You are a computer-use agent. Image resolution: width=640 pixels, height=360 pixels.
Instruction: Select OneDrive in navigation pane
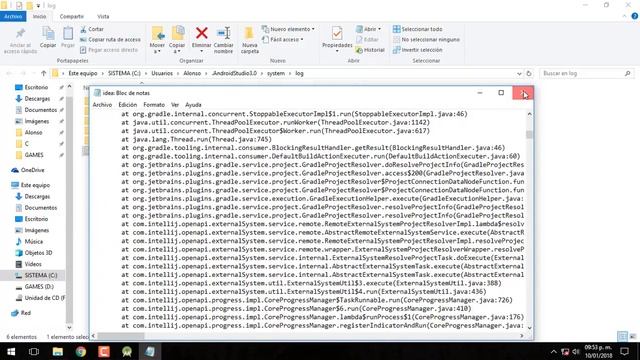coord(32,170)
